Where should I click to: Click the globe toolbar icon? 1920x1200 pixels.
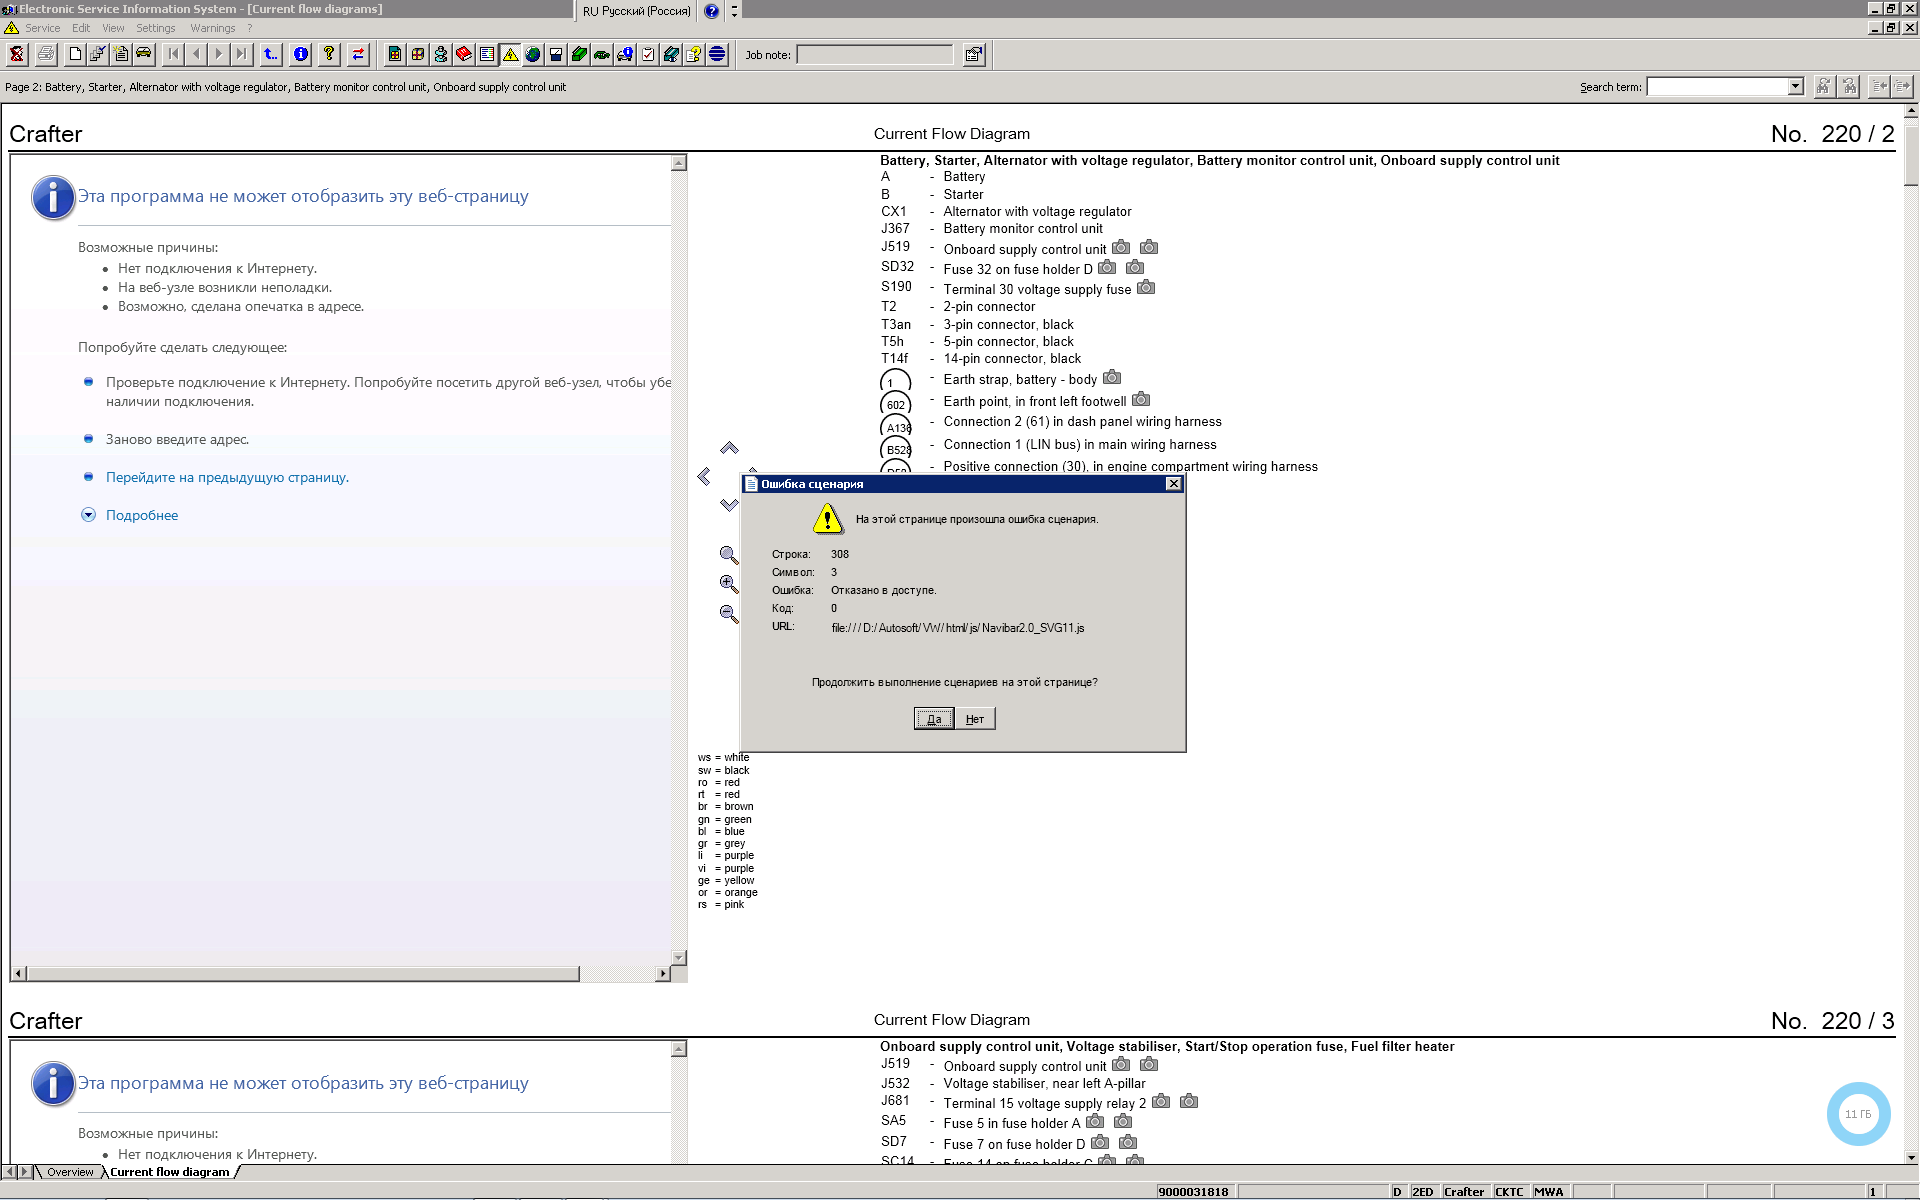tap(533, 54)
